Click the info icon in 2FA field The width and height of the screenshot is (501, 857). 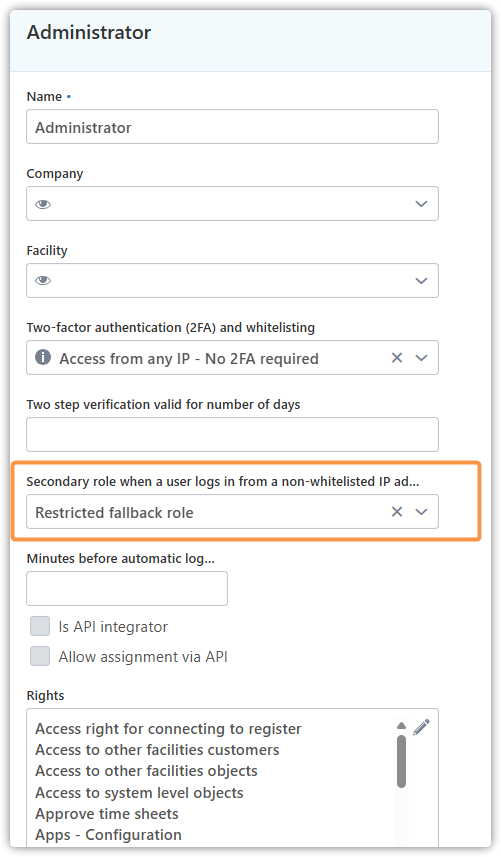pyautogui.click(x=43, y=357)
